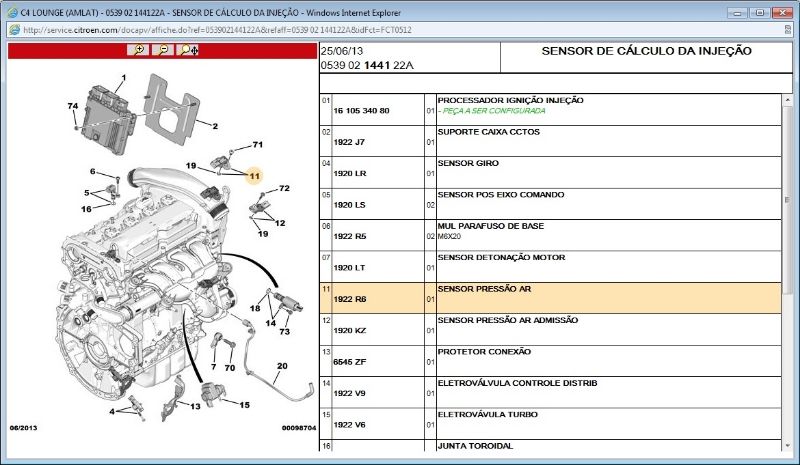Click the zoom out magnifier icon
This screenshot has width=800, height=465.
163,50
